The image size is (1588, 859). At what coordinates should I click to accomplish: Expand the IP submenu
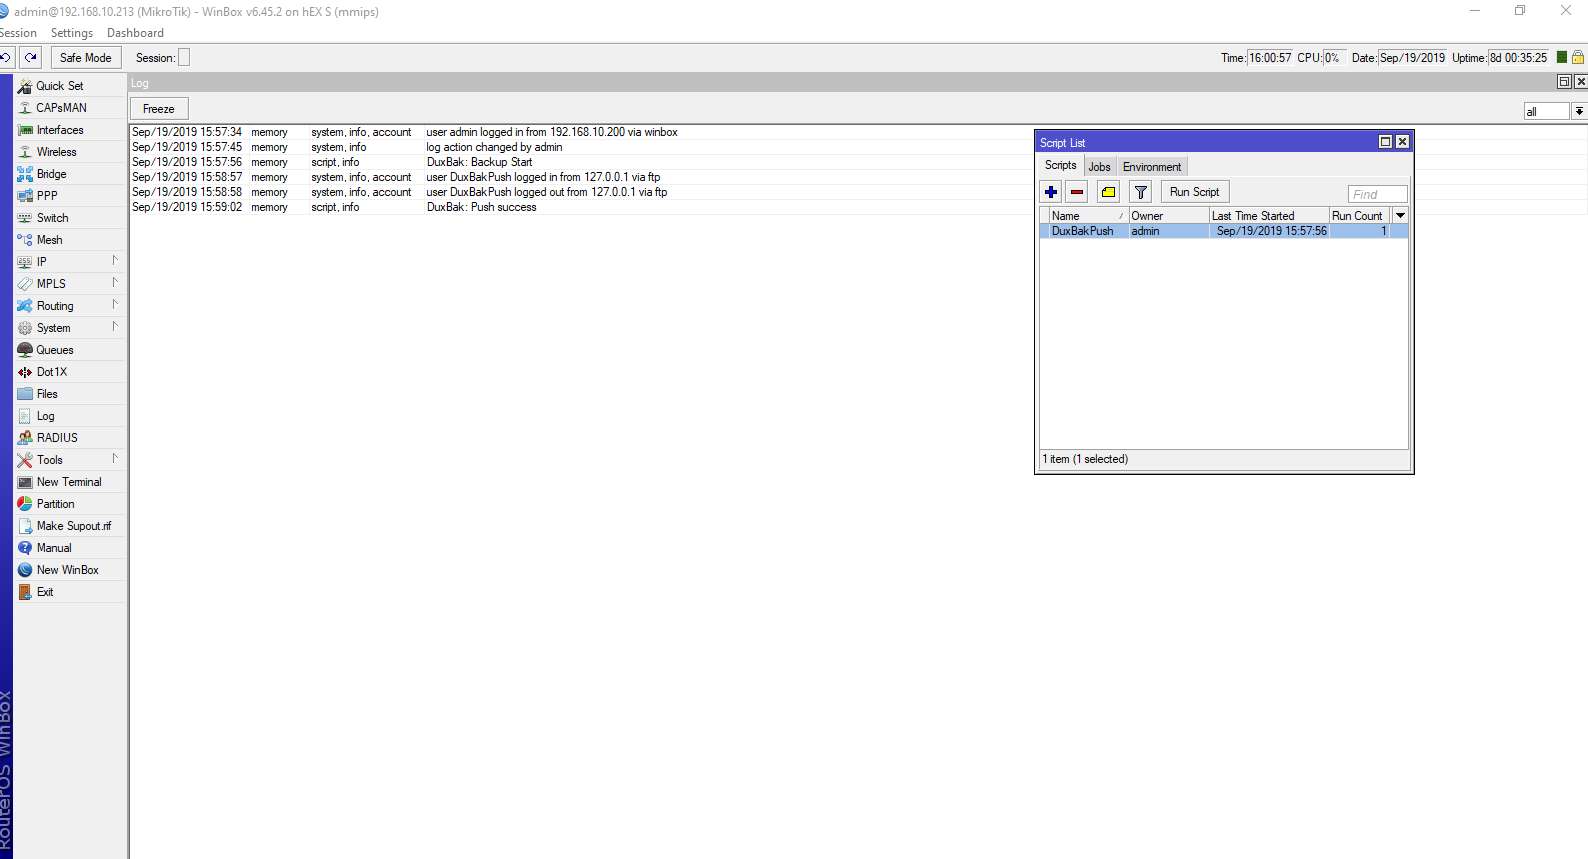tap(70, 262)
